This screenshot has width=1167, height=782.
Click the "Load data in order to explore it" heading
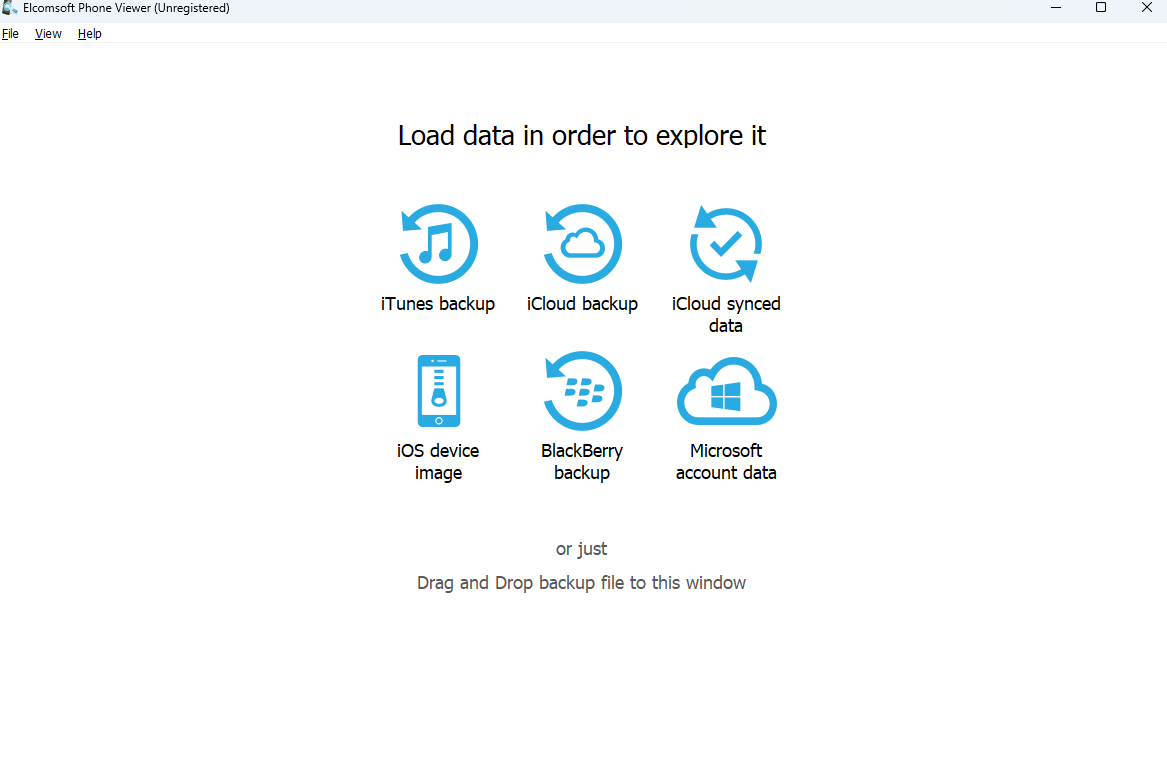coord(582,135)
